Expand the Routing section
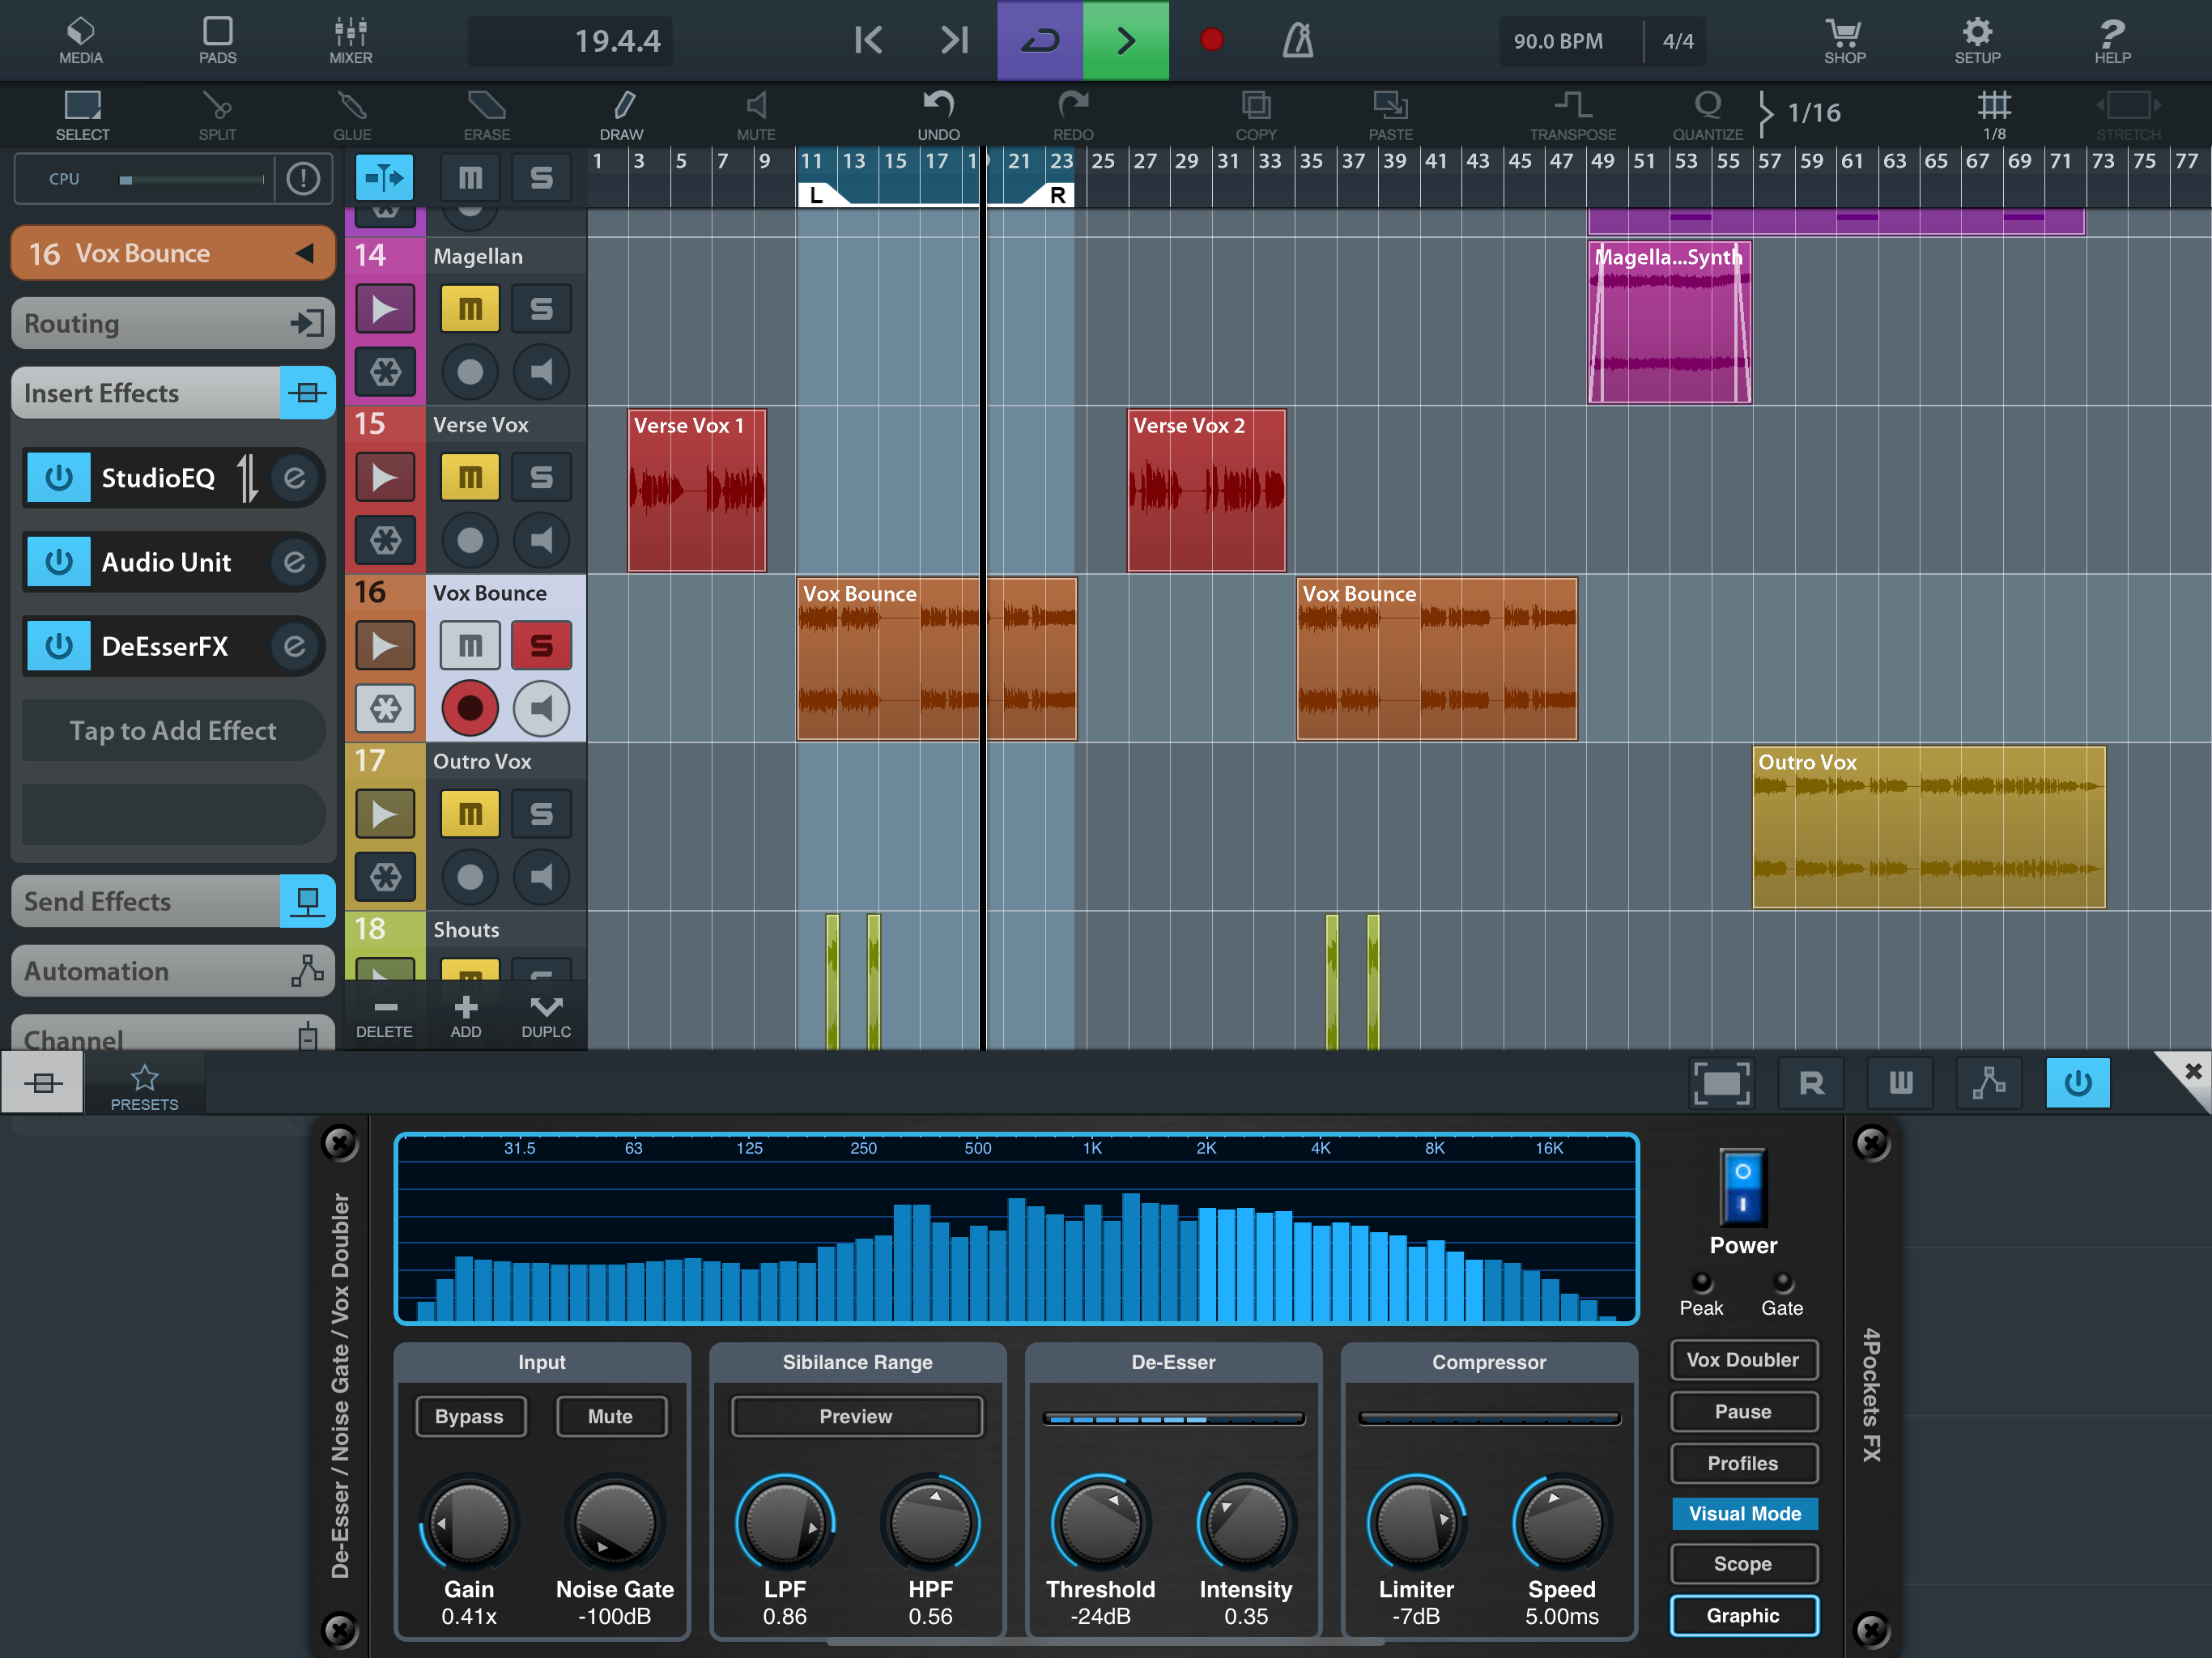 coord(172,323)
